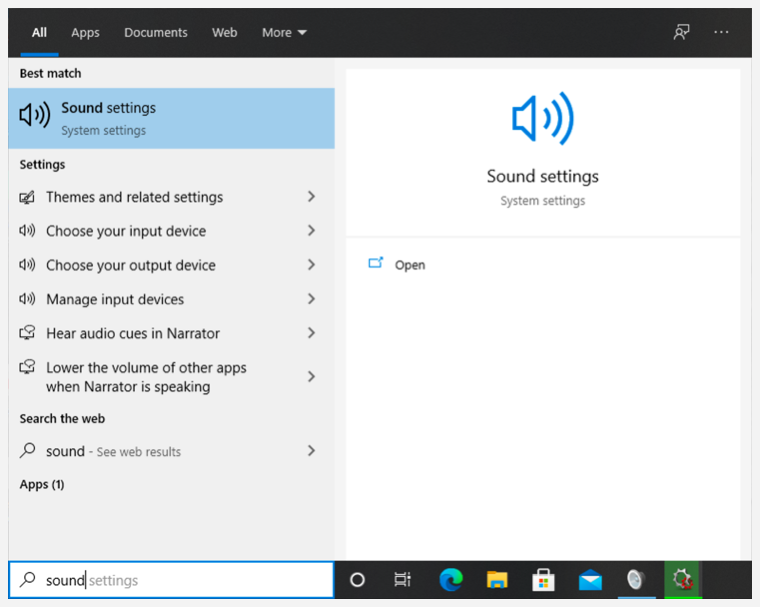
Task: Expand the sound web results arrow
Action: pos(311,451)
